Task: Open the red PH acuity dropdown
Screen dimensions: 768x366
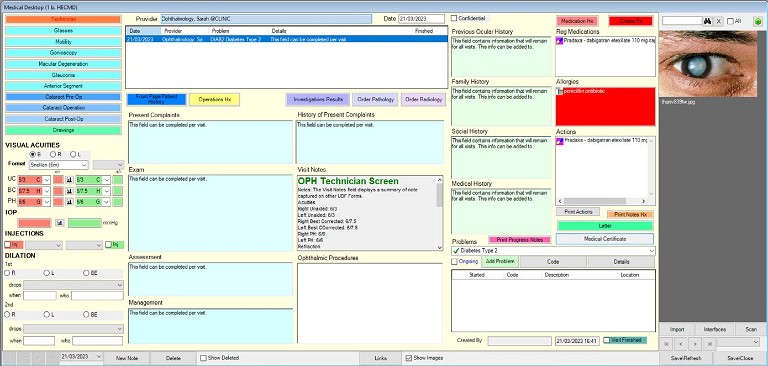Action: pyautogui.click(x=47, y=202)
